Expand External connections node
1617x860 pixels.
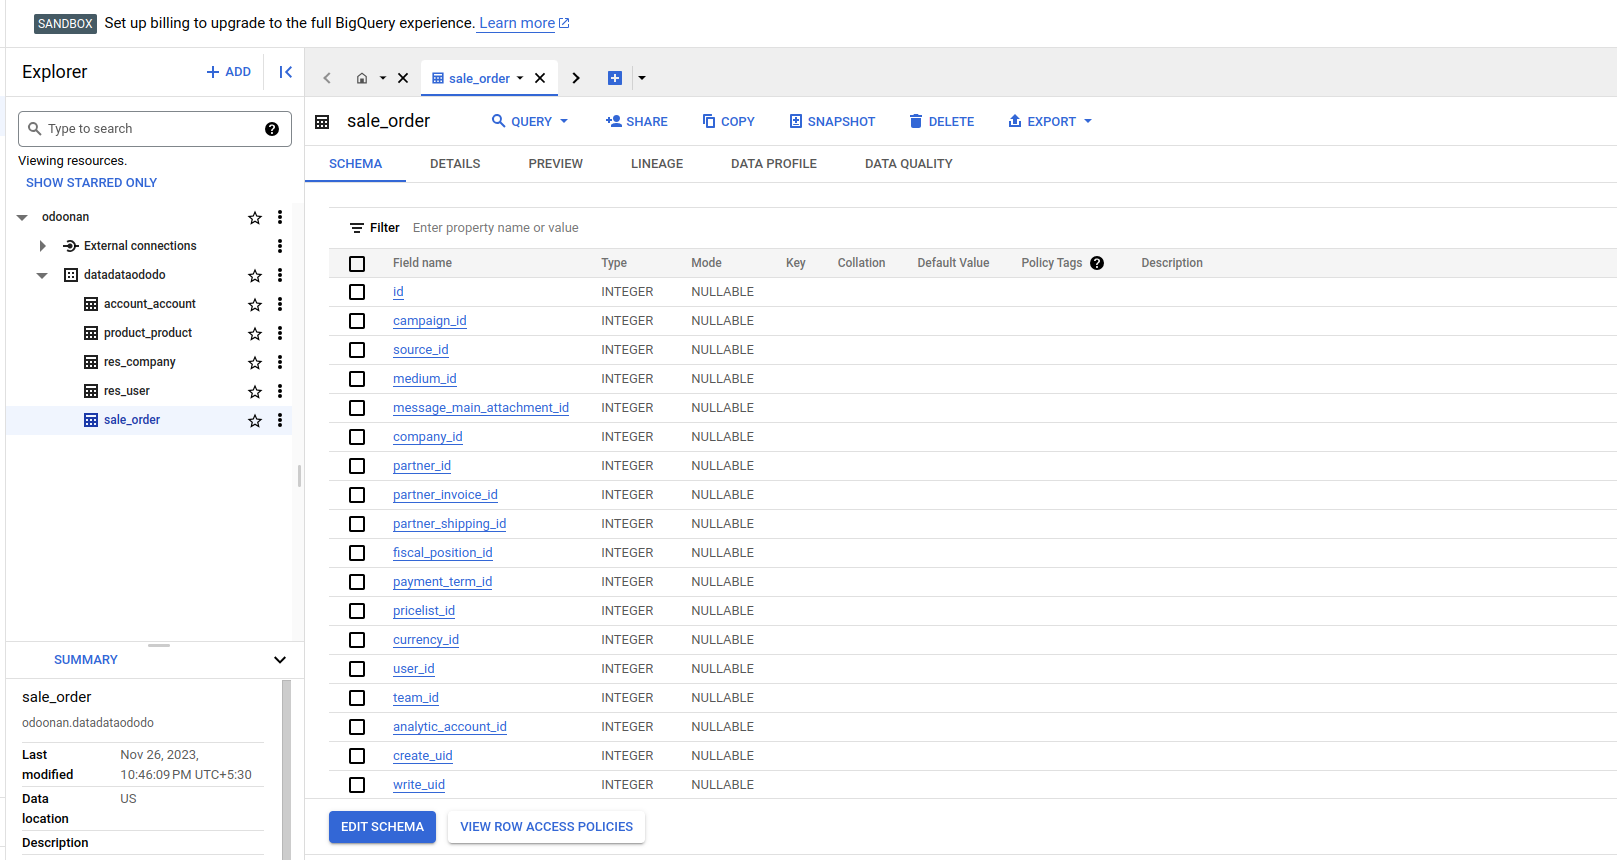click(42, 246)
